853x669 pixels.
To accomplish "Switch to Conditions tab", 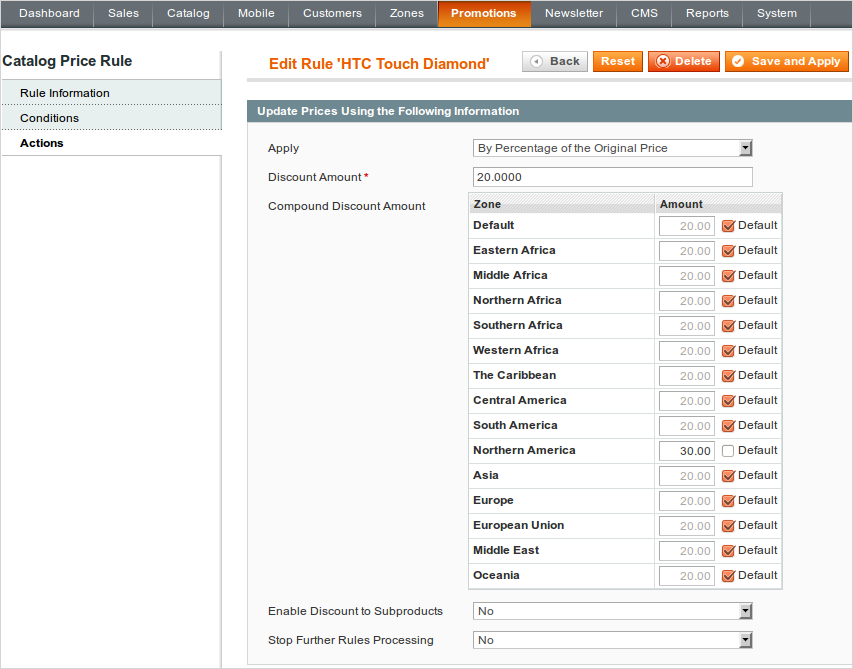I will [x=112, y=117].
